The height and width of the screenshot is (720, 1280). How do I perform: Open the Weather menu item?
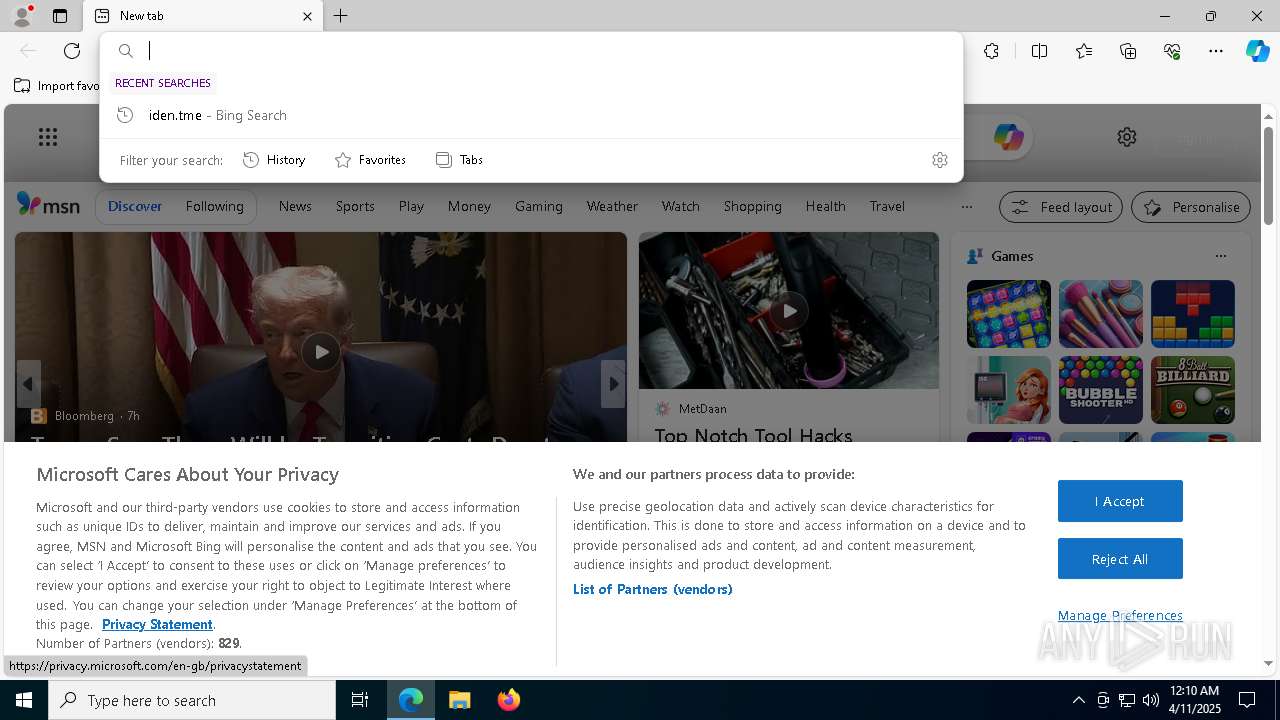[612, 206]
